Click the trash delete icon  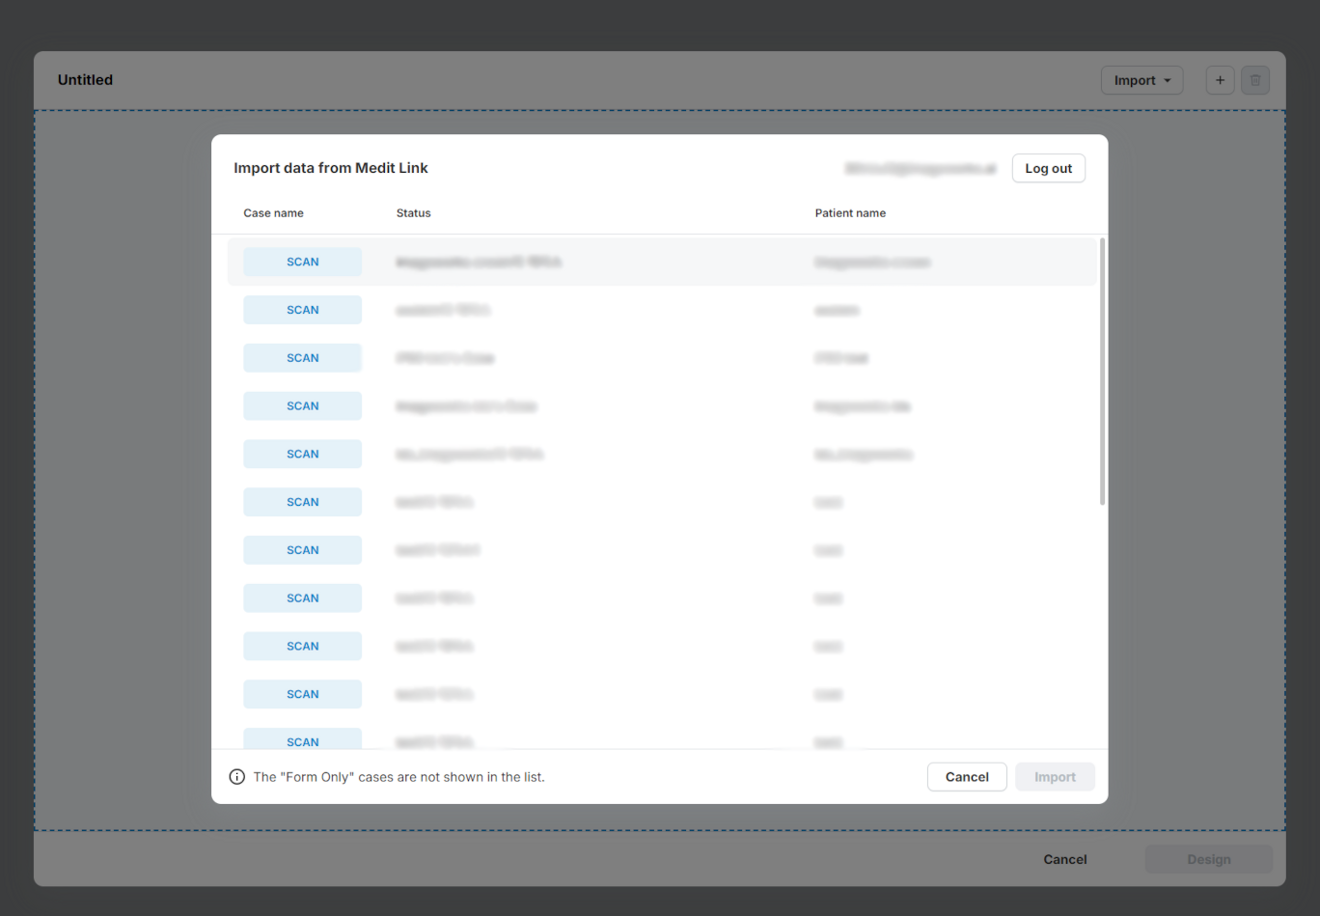point(1255,80)
